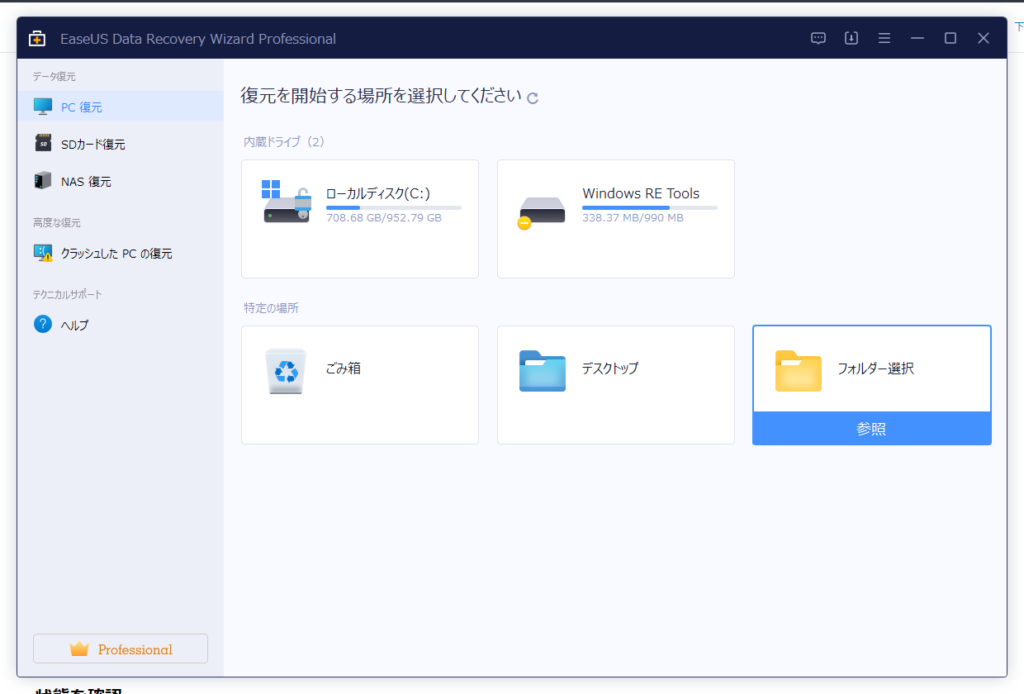This screenshot has height=694, width=1024.
Task: Open the hamburger menu in title bar
Action: coord(884,38)
